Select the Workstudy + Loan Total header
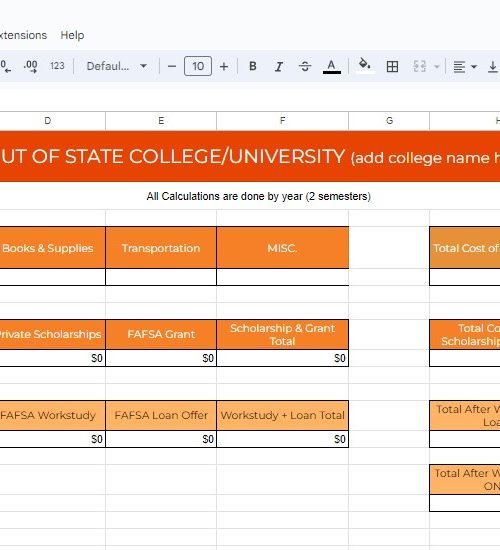This screenshot has width=500, height=550. point(283,415)
